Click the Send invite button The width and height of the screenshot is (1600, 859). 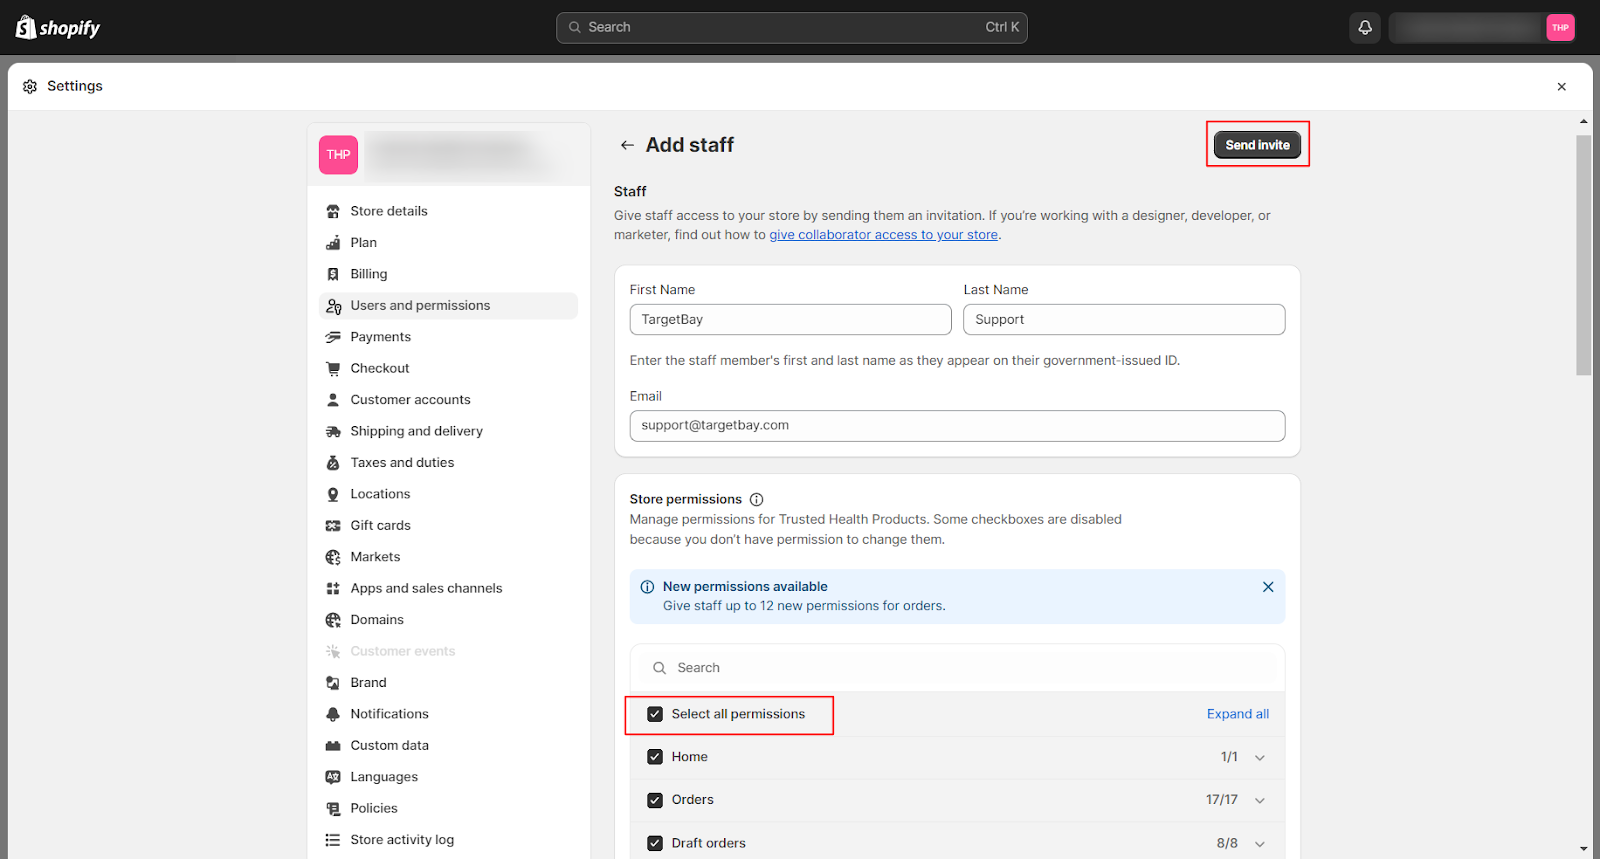tap(1257, 145)
